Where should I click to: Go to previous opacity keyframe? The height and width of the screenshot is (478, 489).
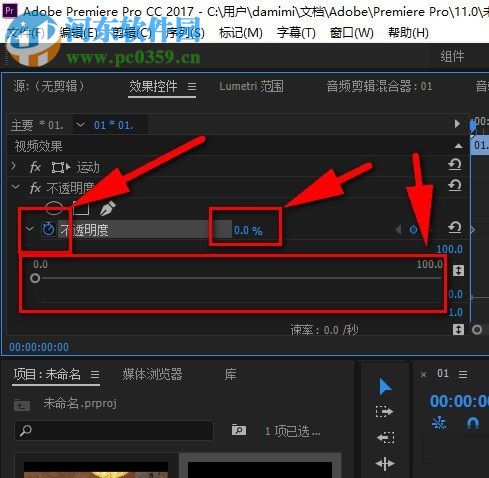tap(398, 230)
